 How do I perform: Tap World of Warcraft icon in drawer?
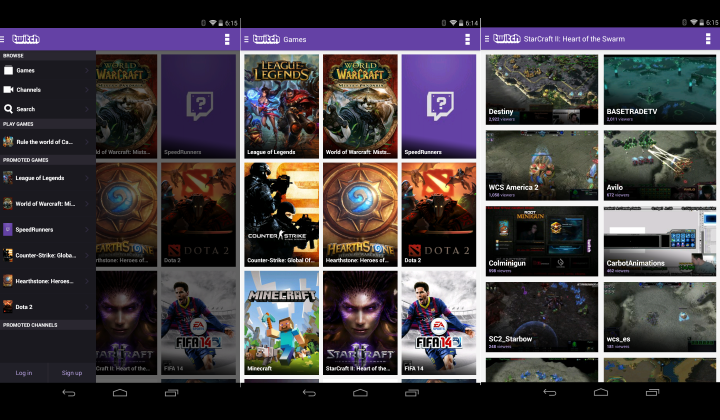coord(8,203)
